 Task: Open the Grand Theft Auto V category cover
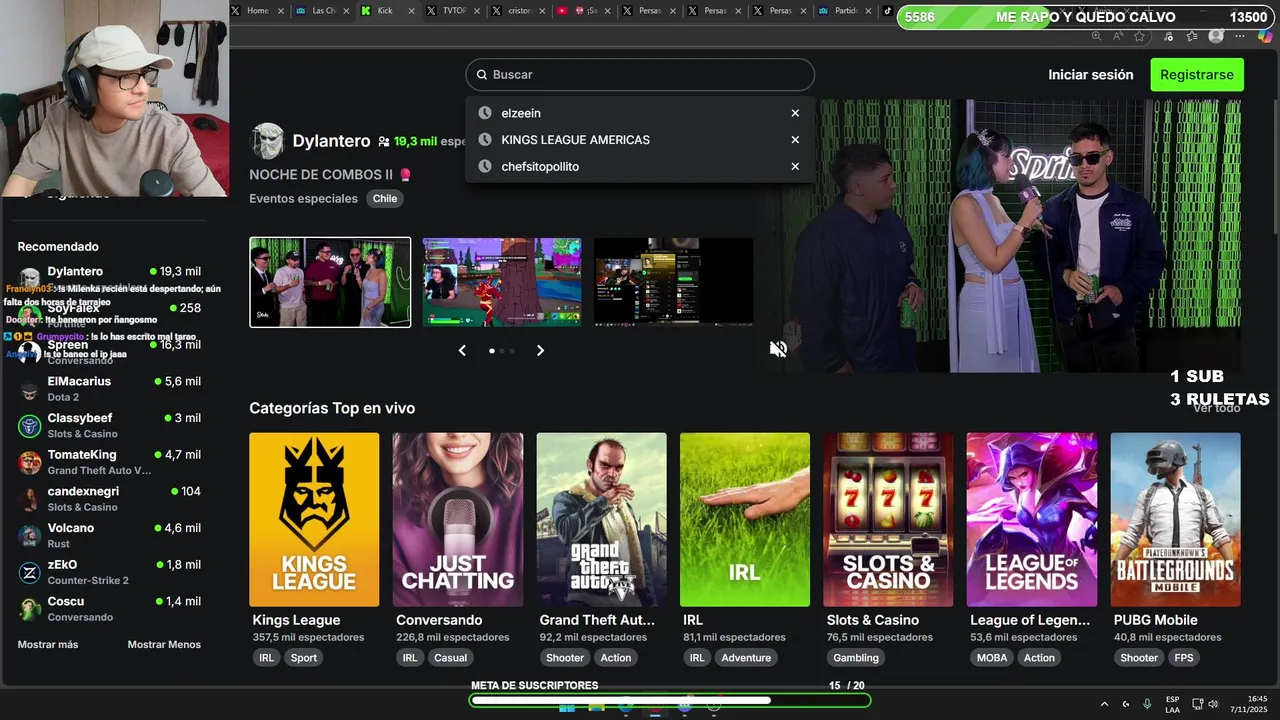tap(601, 520)
